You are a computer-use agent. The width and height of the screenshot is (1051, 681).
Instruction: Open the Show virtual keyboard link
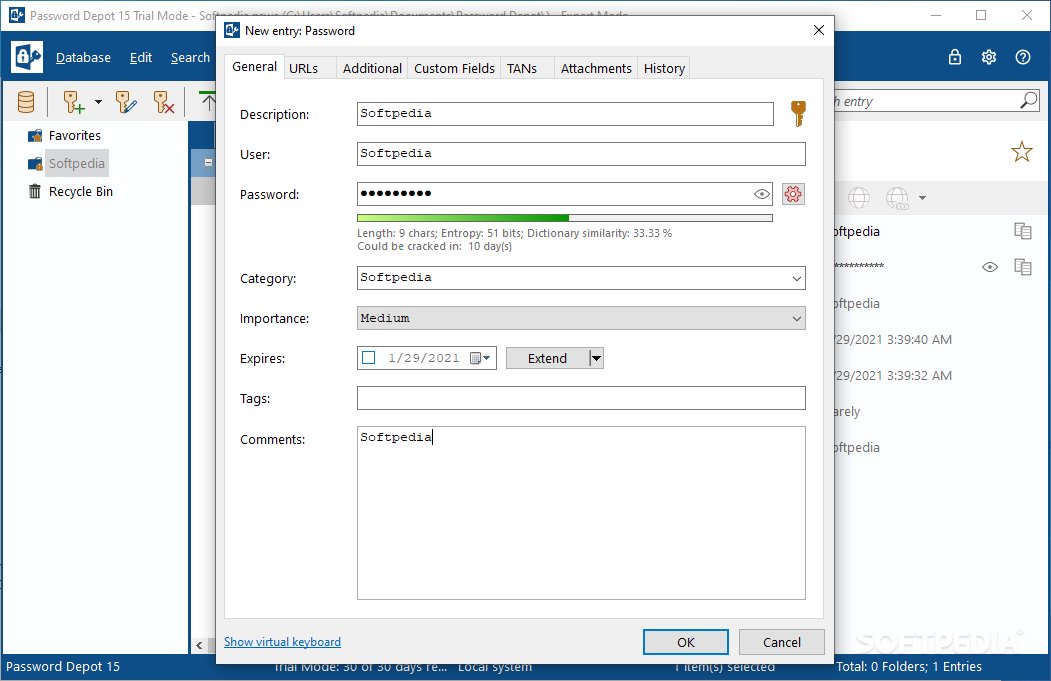tap(282, 641)
